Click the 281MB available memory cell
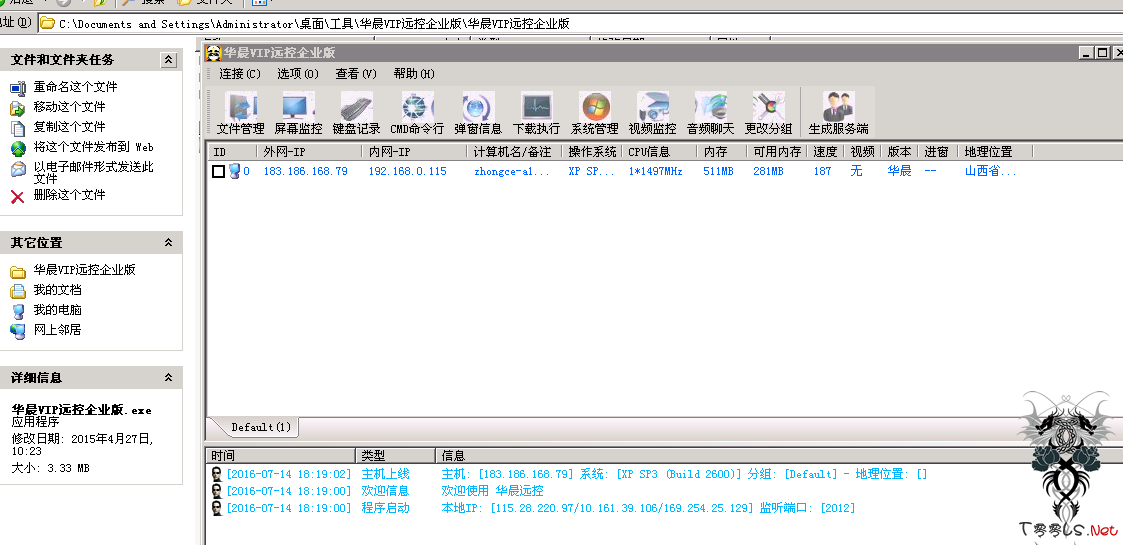This screenshot has width=1123, height=545. 768,171
